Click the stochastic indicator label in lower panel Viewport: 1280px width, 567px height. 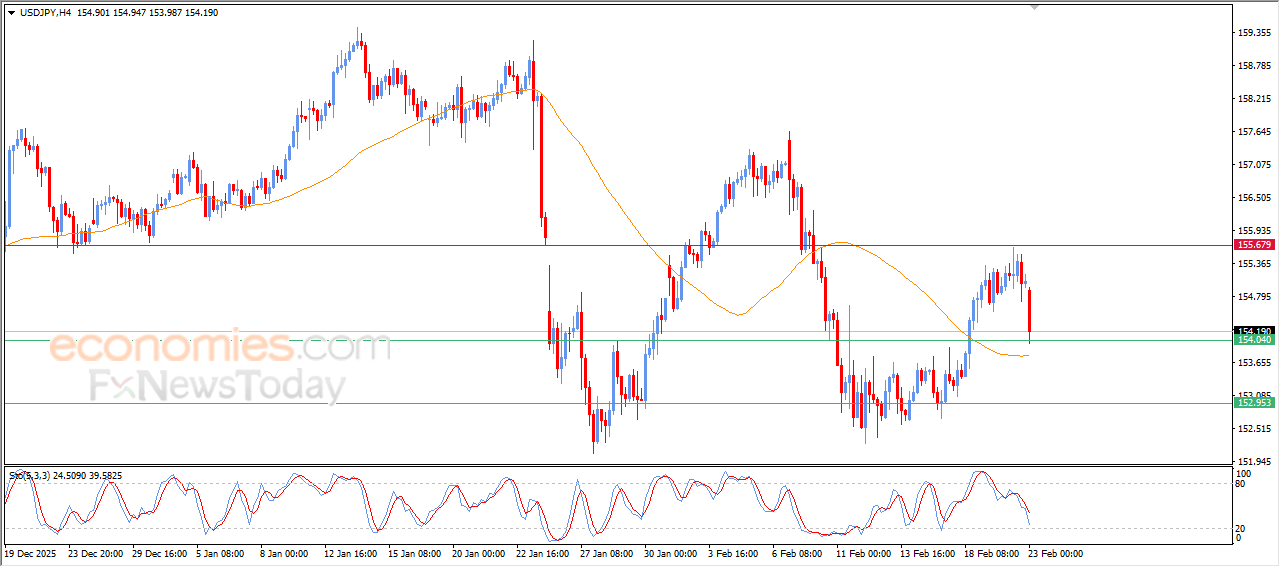(63, 476)
